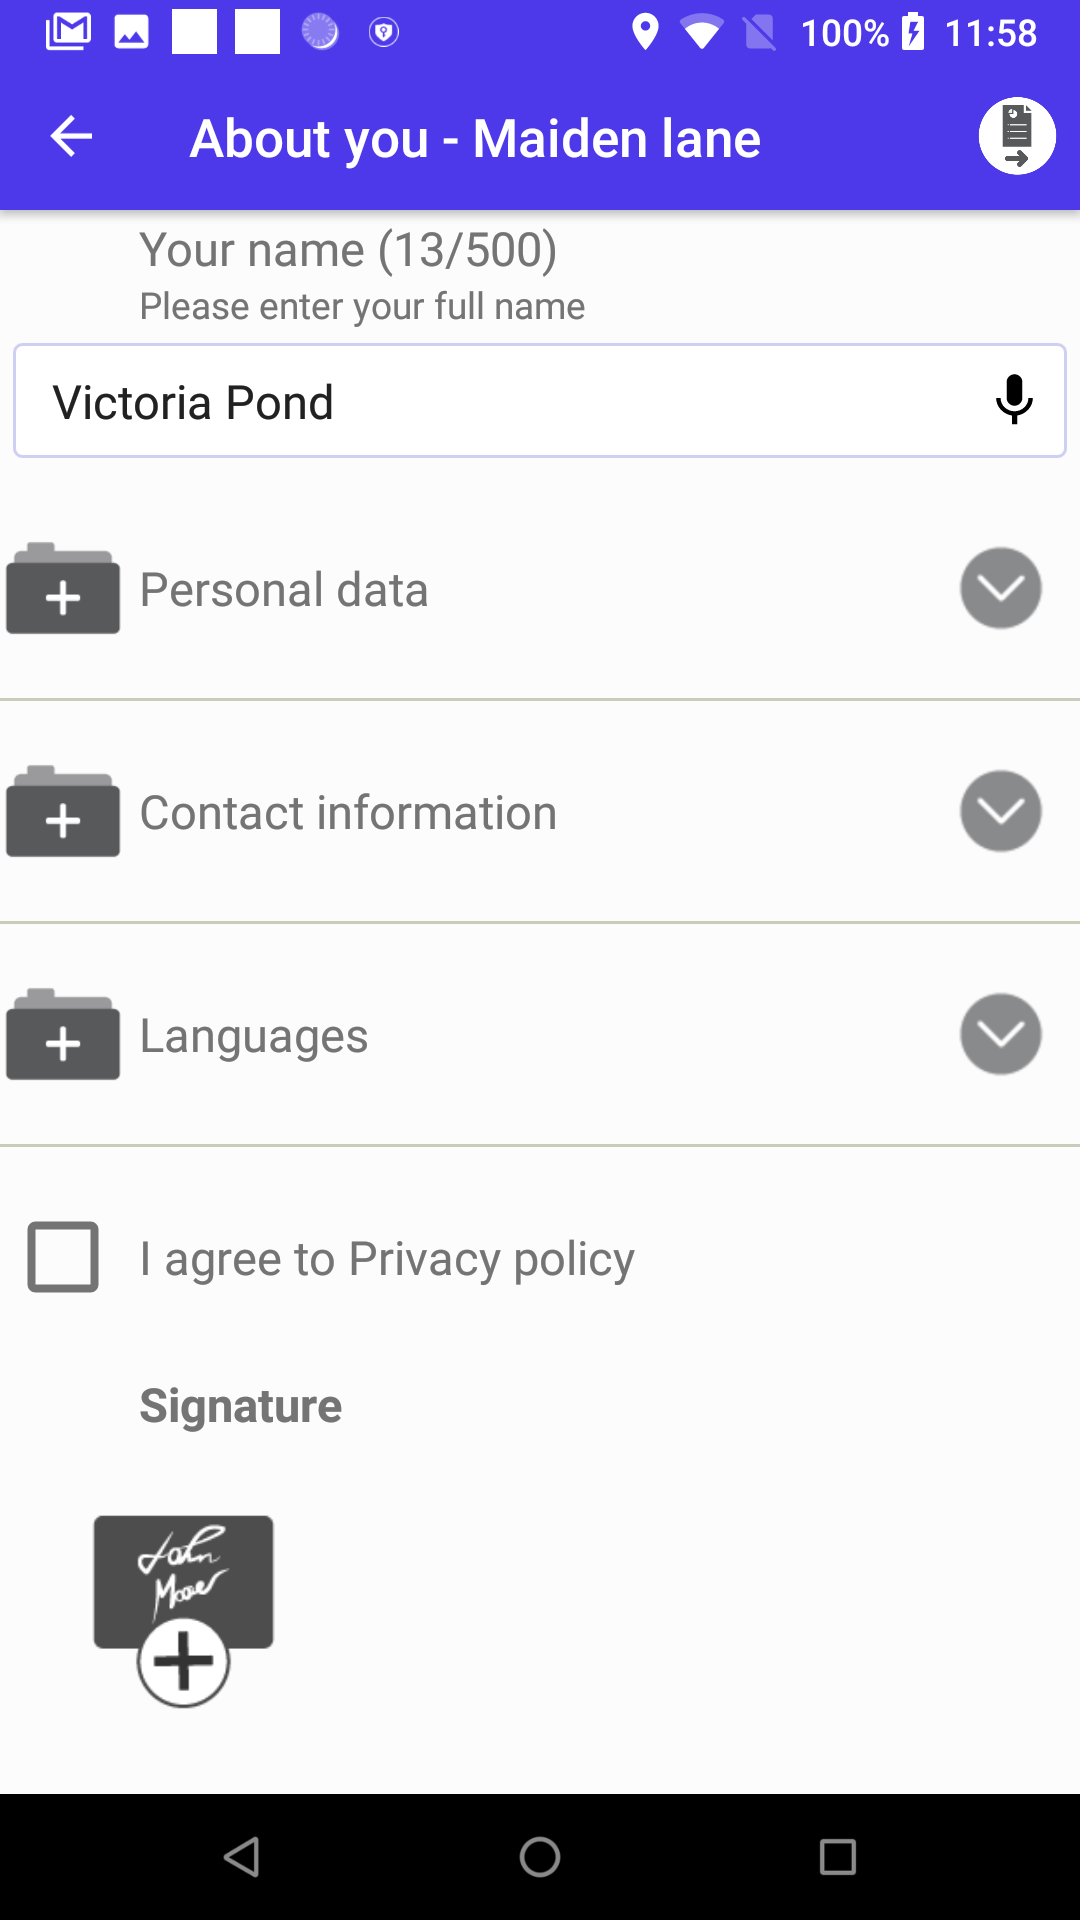Tap the Languages section label
The width and height of the screenshot is (1080, 1920).
(x=254, y=1036)
